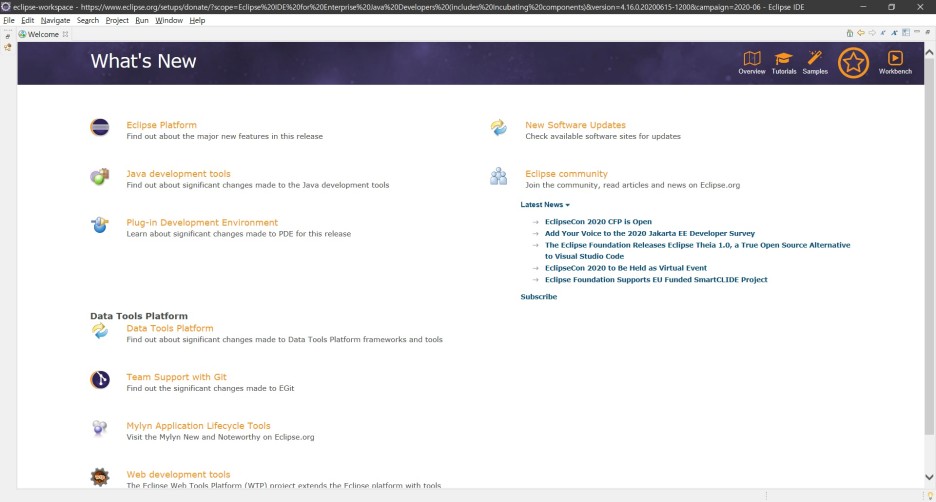Click the scrollbar up arrow
The height and width of the screenshot is (502, 936).
(x=929, y=52)
